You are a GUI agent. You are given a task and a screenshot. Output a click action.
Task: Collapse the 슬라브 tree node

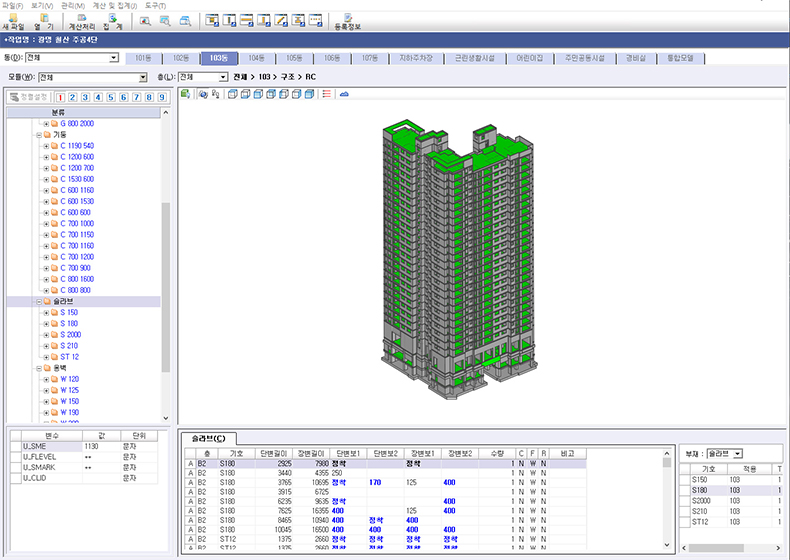[39, 302]
